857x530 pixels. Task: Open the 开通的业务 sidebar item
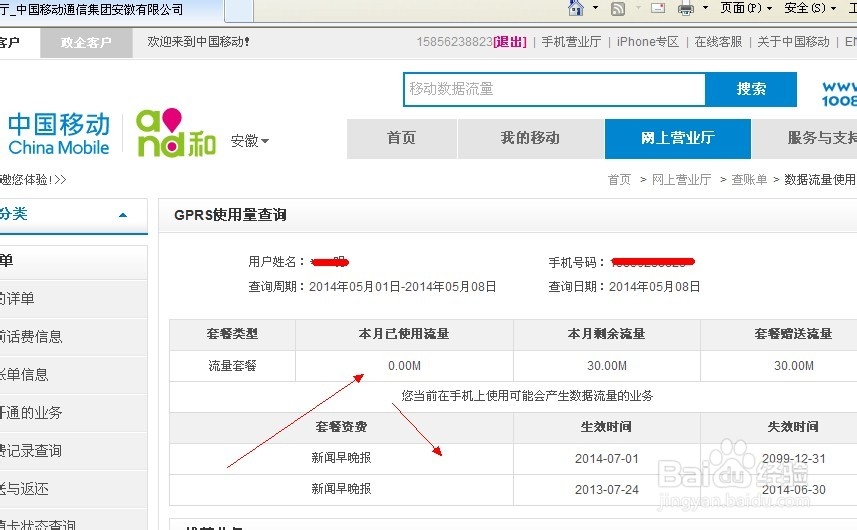73,413
